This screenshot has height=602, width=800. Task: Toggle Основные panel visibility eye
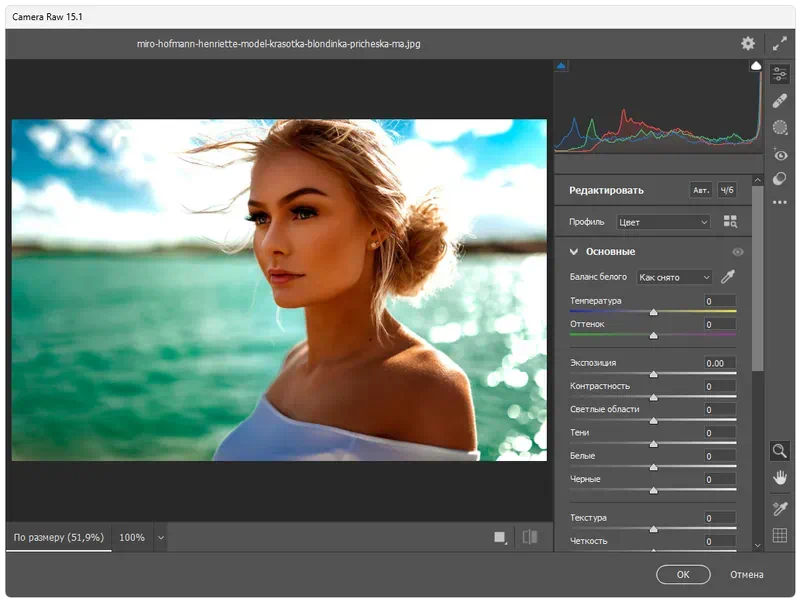click(x=738, y=252)
